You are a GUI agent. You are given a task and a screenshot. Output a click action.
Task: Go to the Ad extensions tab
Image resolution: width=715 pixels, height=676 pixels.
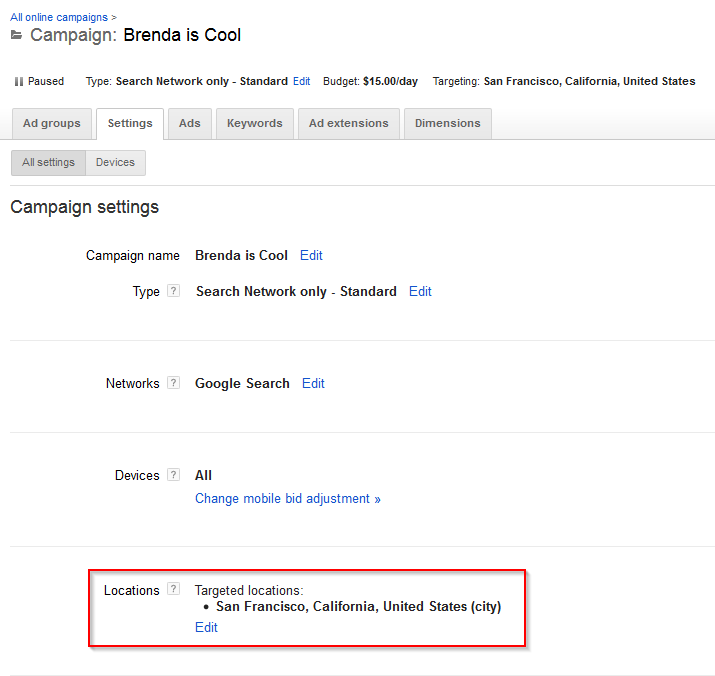point(349,124)
